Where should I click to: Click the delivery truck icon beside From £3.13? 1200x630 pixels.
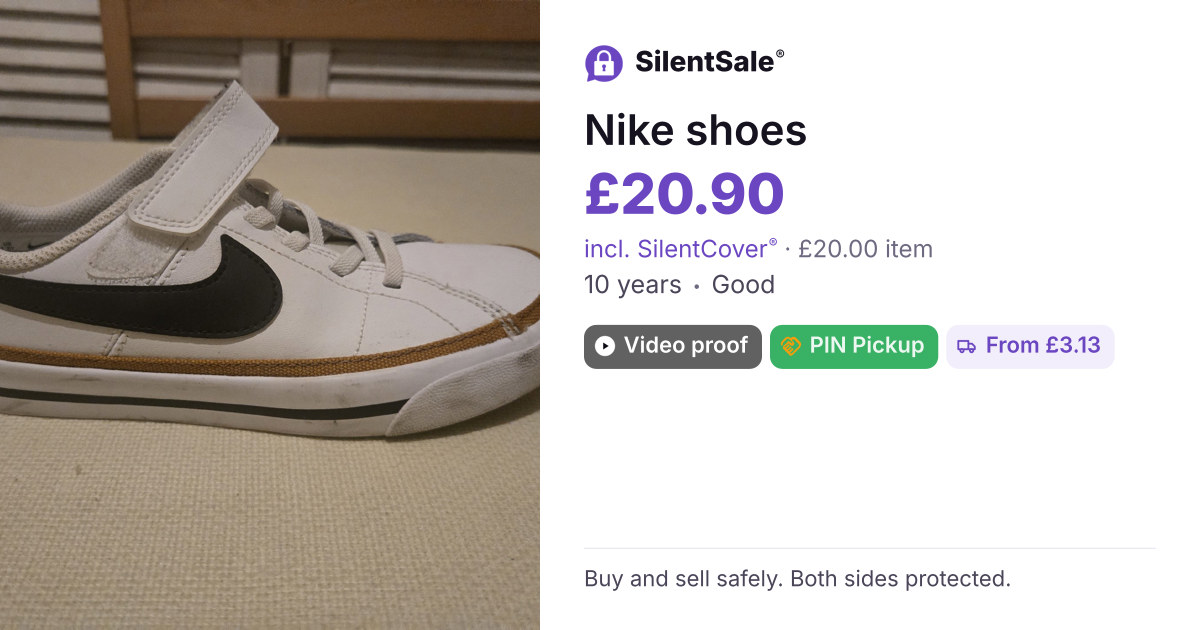coord(967,346)
